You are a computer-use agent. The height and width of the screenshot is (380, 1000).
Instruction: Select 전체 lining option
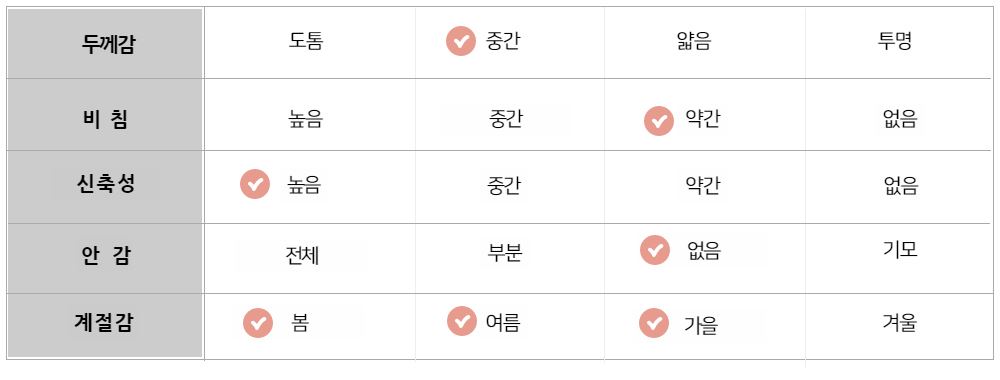(302, 256)
